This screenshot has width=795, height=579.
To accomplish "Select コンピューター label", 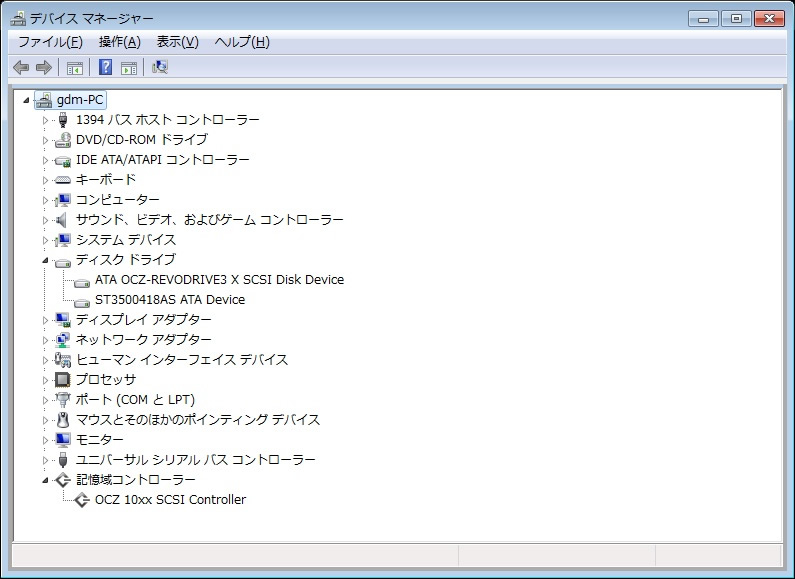I will point(117,199).
